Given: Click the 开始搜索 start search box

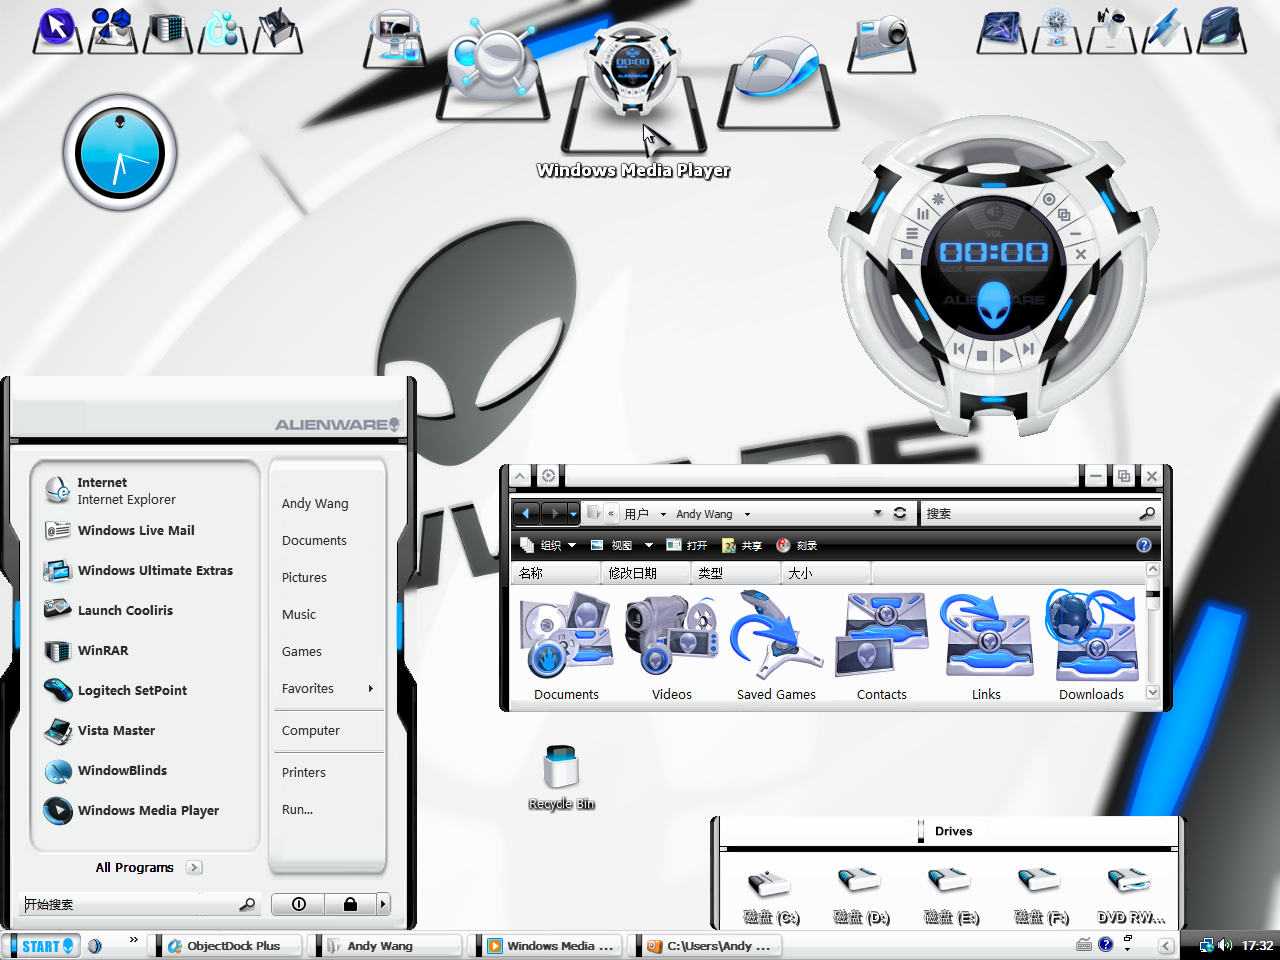Looking at the screenshot, I should click(x=140, y=904).
